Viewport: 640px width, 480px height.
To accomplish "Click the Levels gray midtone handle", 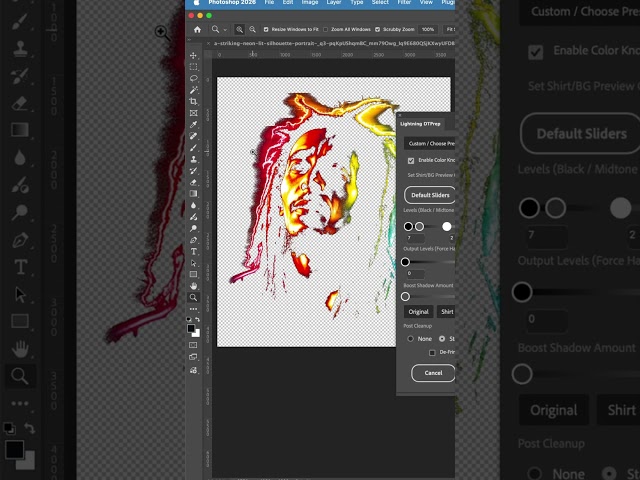I will [x=420, y=227].
